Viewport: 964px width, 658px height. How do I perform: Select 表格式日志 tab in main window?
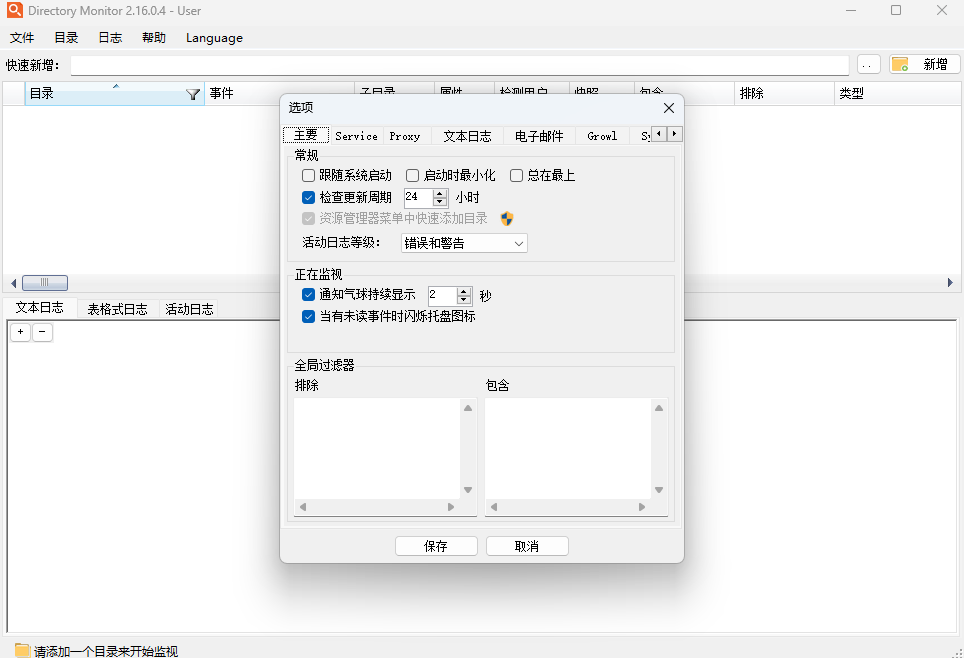117,309
